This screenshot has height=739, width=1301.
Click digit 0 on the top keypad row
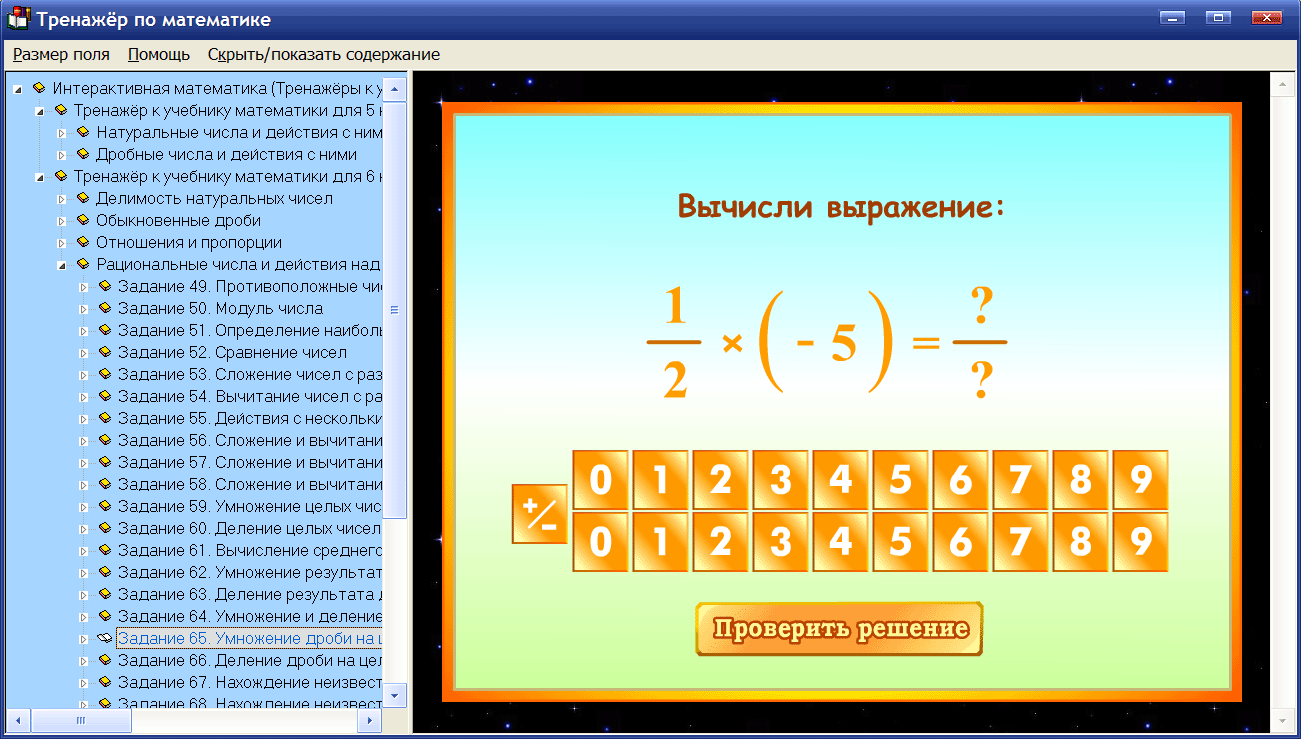[x=600, y=481]
